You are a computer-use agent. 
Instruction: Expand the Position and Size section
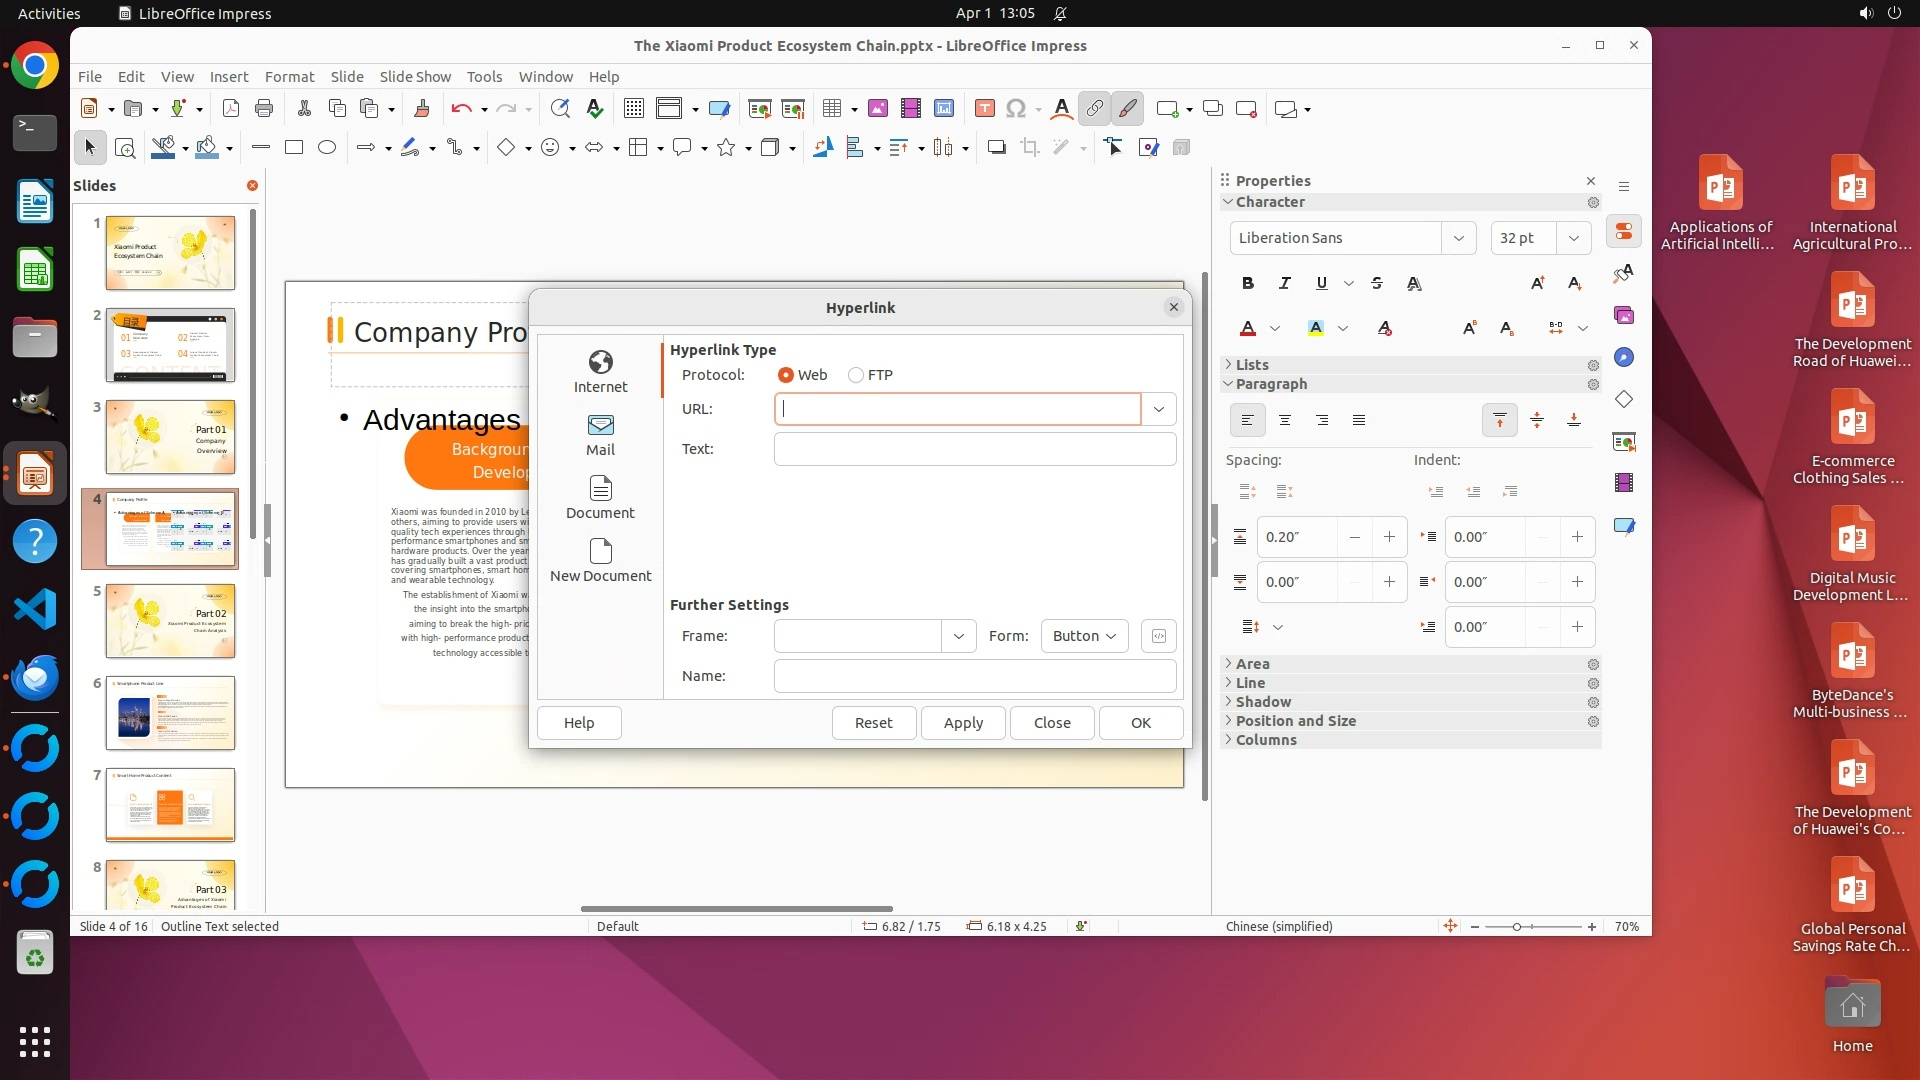[x=1295, y=721]
